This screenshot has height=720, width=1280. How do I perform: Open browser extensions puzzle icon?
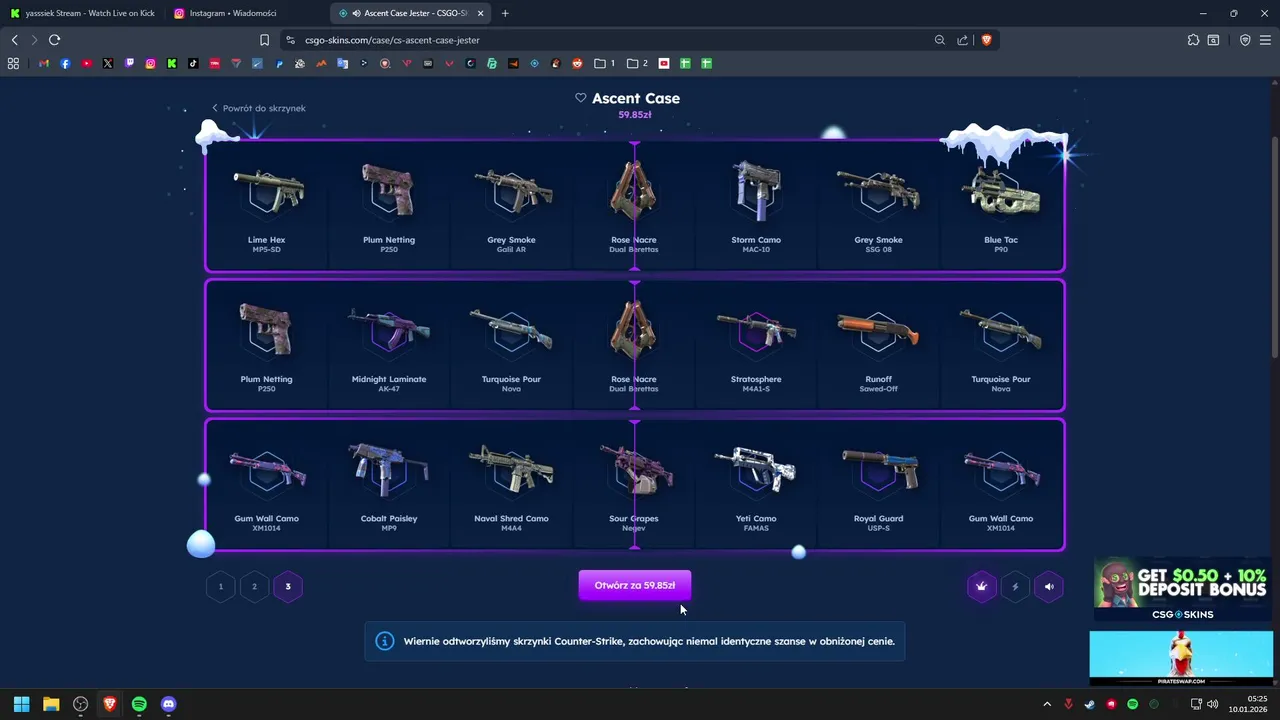(1193, 40)
